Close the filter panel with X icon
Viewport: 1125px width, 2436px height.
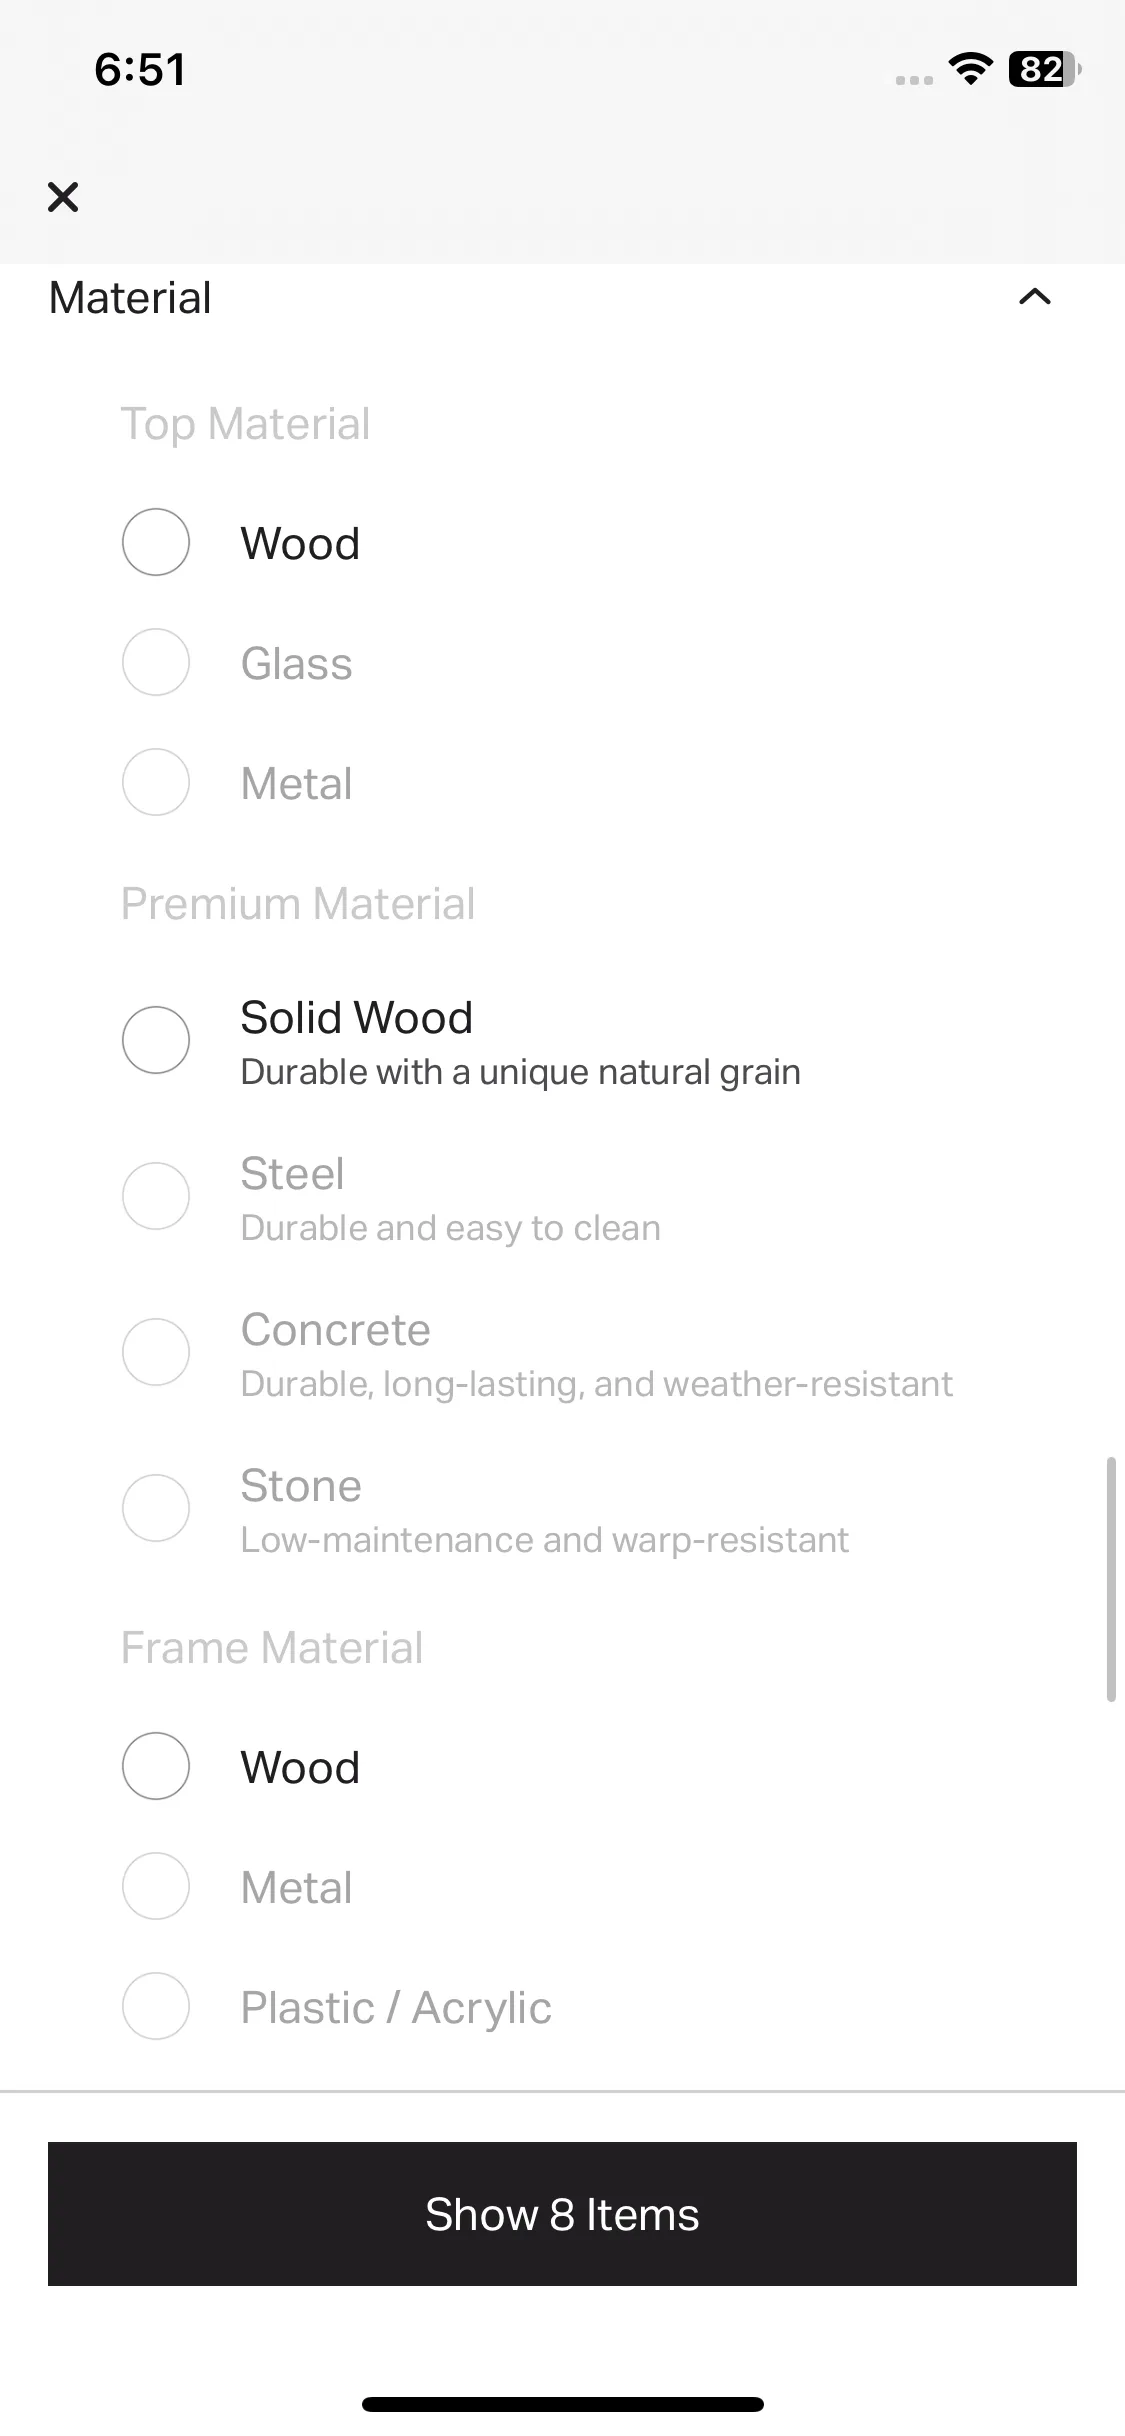click(x=63, y=197)
